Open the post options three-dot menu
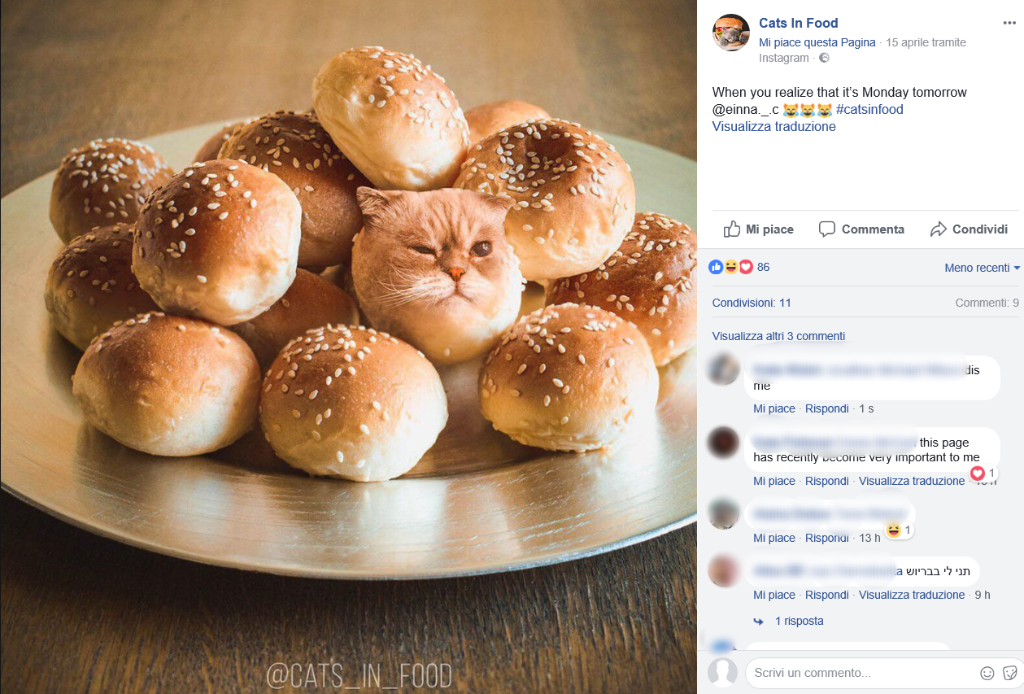 click(x=1009, y=23)
